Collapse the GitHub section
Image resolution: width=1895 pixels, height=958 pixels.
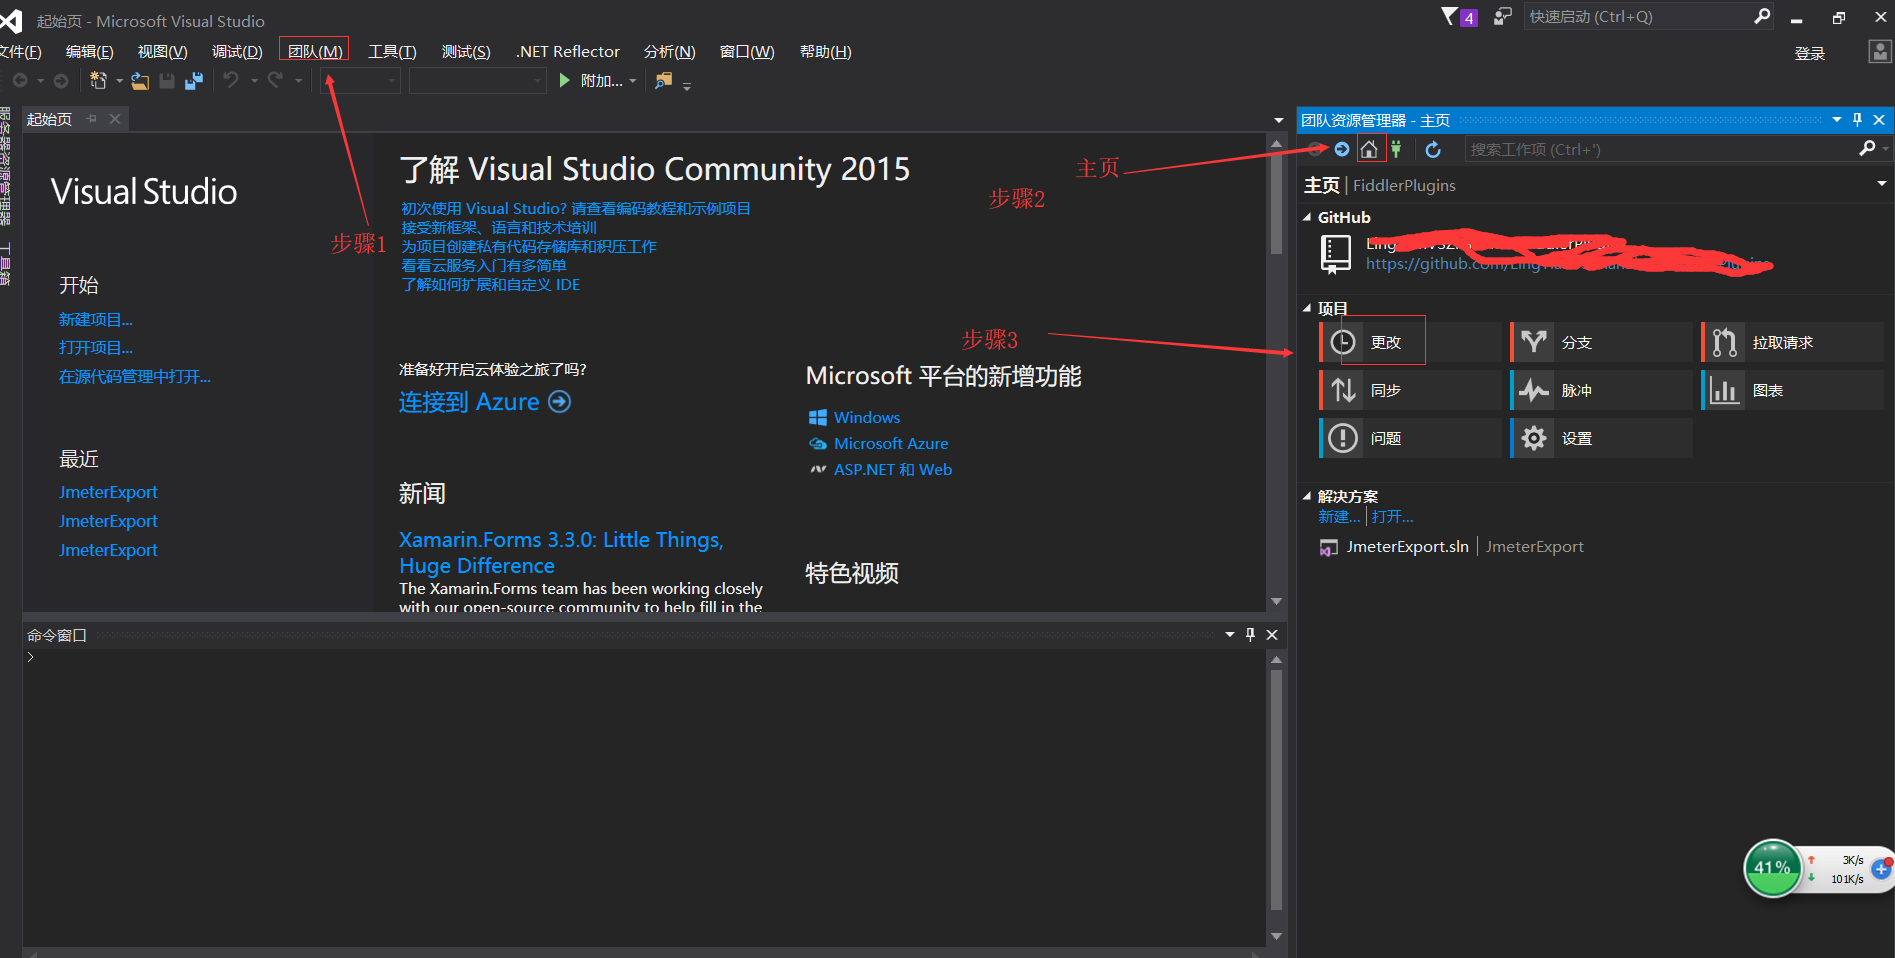pos(1307,217)
